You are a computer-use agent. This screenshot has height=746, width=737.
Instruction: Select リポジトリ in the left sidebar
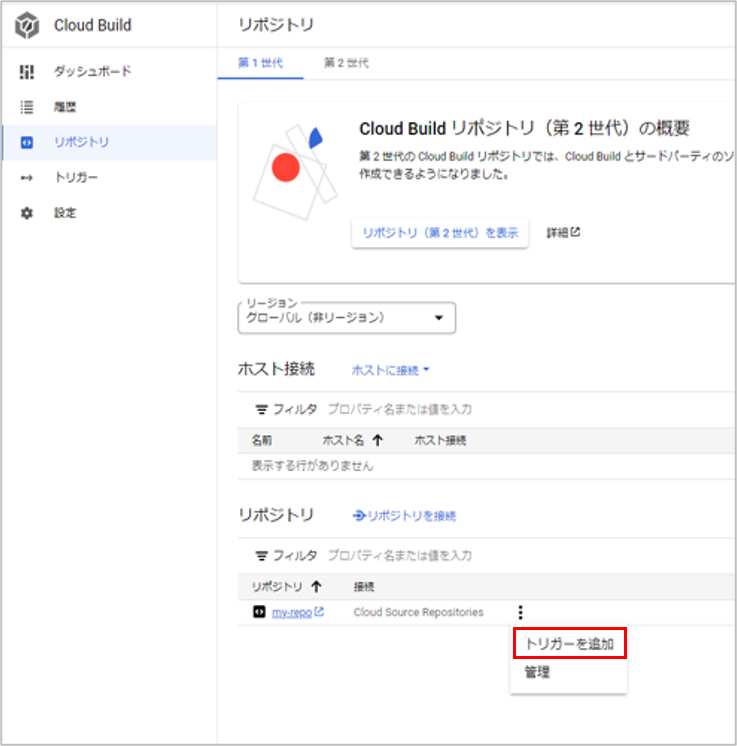81,142
